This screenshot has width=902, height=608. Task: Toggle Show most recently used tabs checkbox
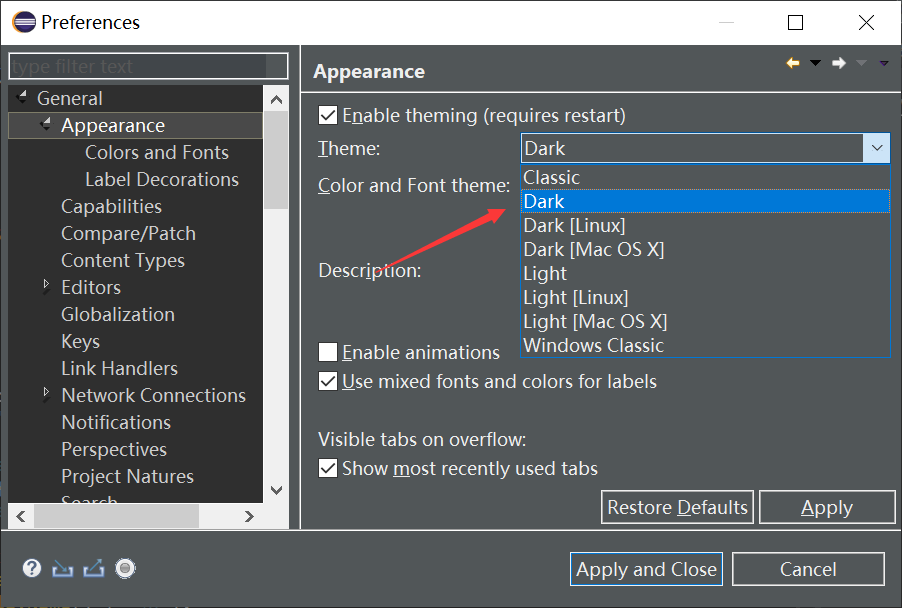click(x=328, y=468)
